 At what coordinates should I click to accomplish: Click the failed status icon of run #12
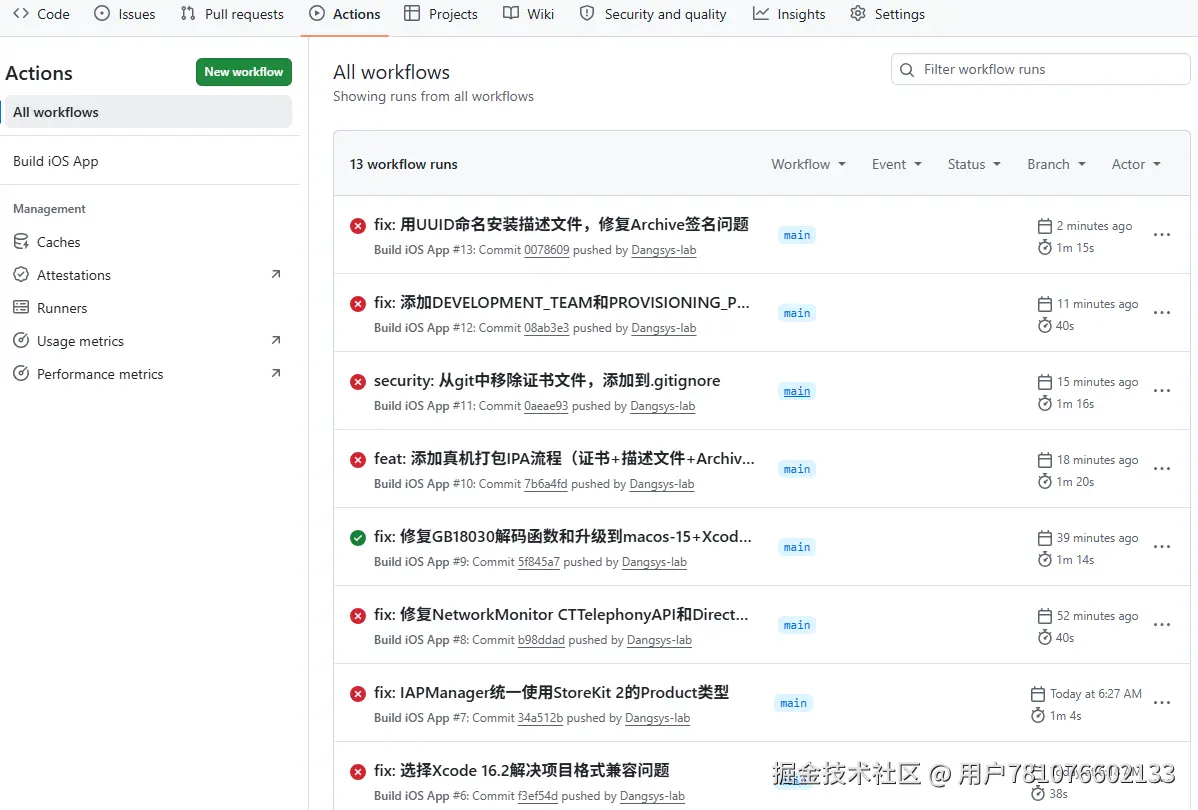pos(358,303)
